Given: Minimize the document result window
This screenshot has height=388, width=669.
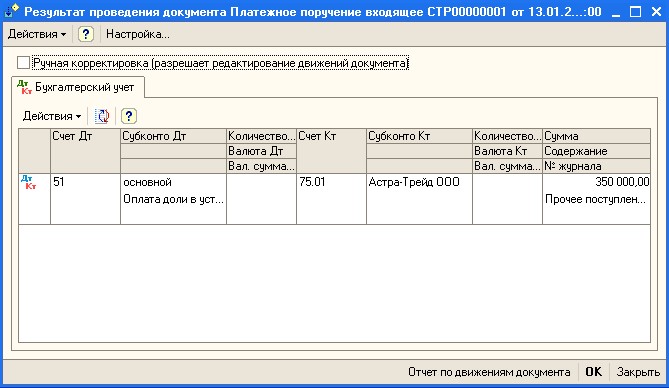Looking at the screenshot, I should [616, 12].
